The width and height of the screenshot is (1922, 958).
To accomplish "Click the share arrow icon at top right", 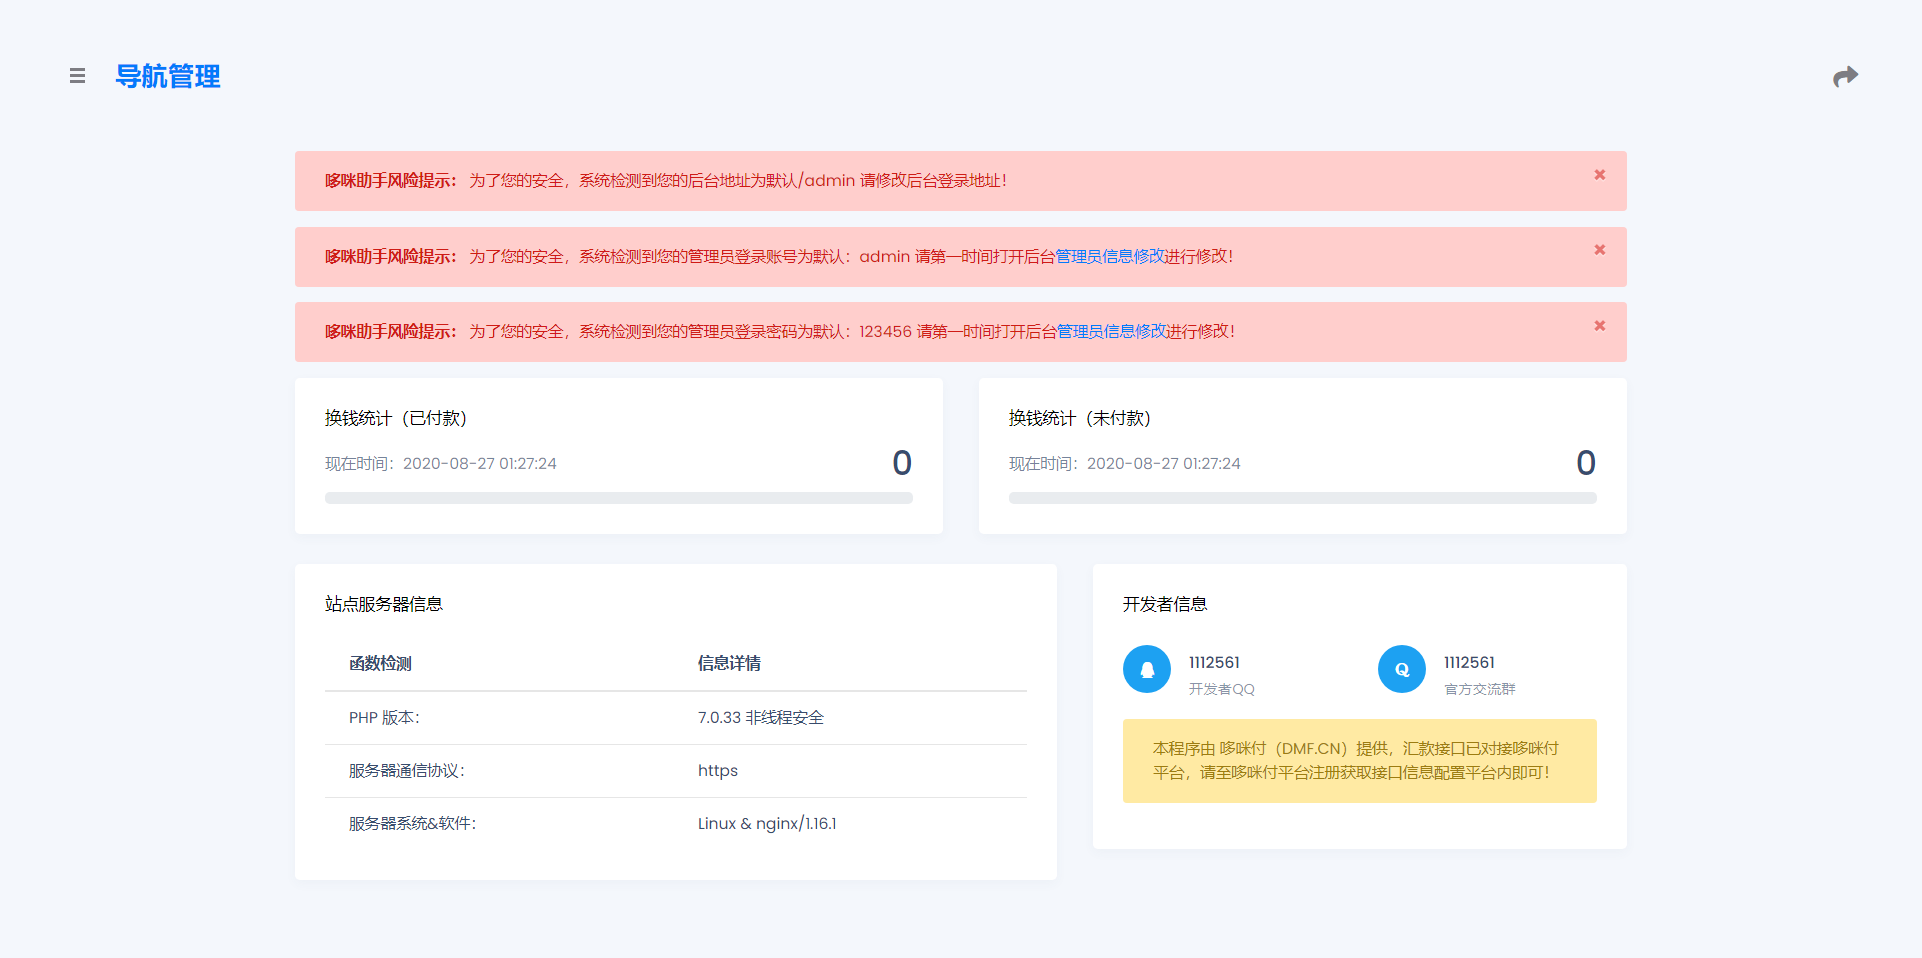I will 1845,77.
